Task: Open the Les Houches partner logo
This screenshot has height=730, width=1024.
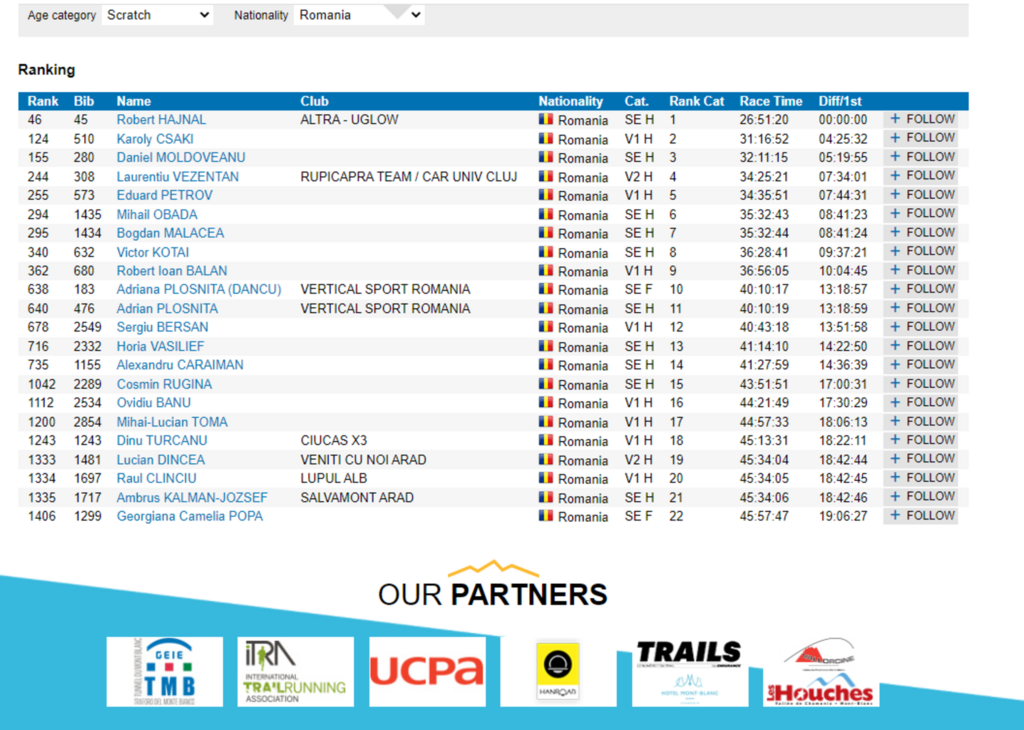Action: point(820,672)
